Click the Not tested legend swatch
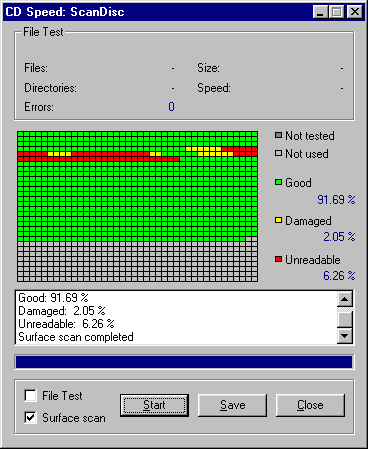 (x=278, y=135)
